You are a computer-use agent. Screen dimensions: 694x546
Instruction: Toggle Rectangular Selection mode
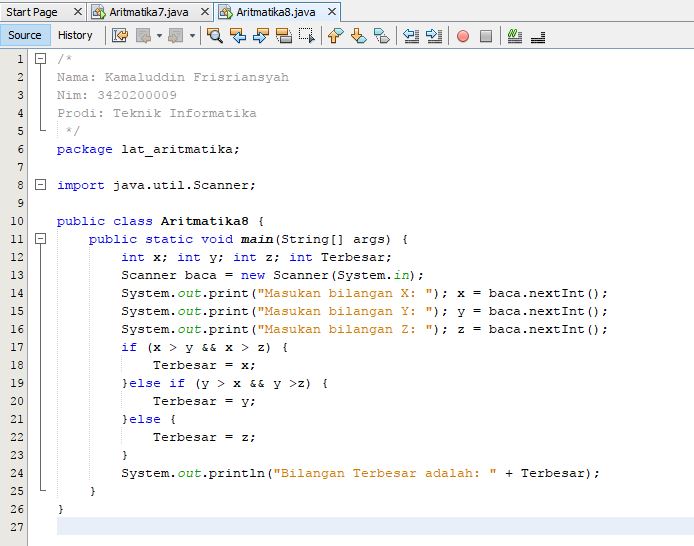click(307, 35)
